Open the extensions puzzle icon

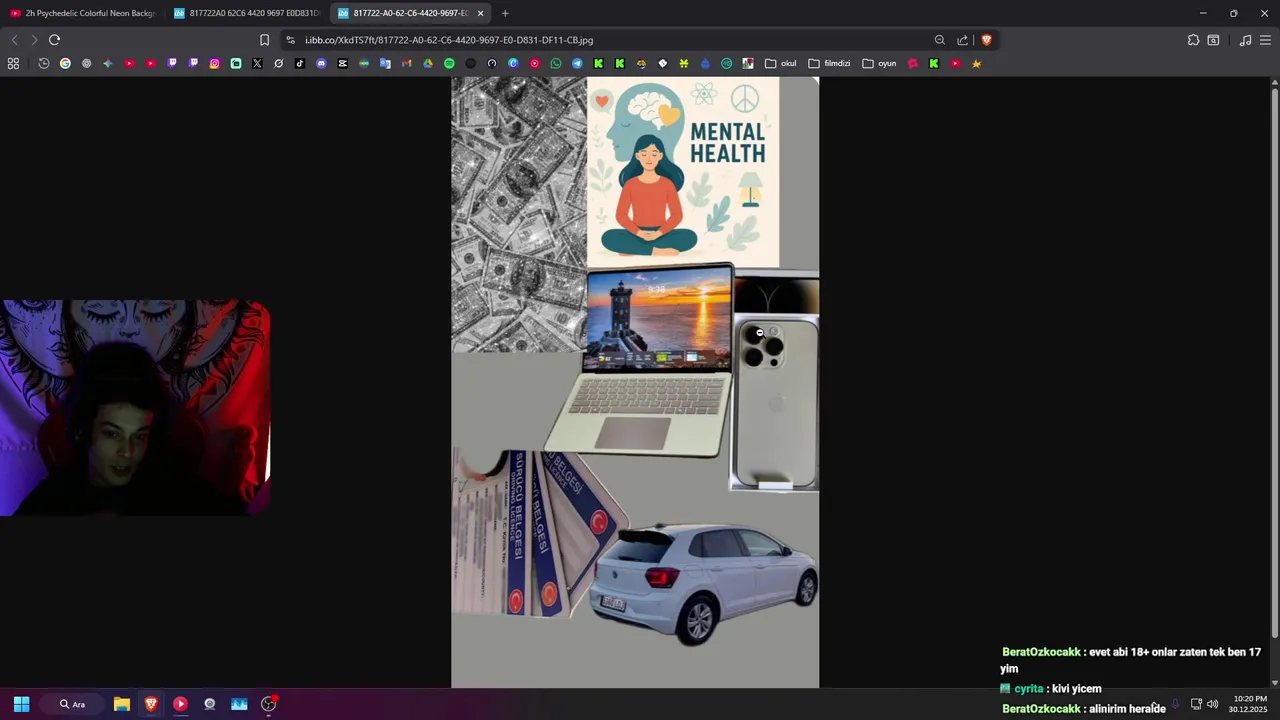click(x=1193, y=40)
